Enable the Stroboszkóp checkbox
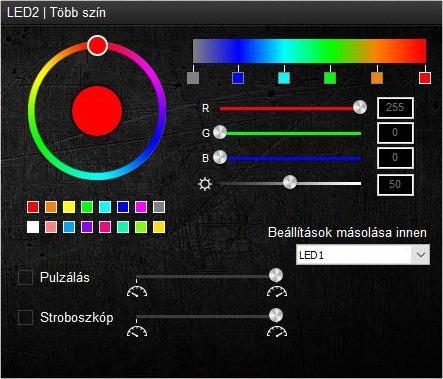 click(25, 317)
